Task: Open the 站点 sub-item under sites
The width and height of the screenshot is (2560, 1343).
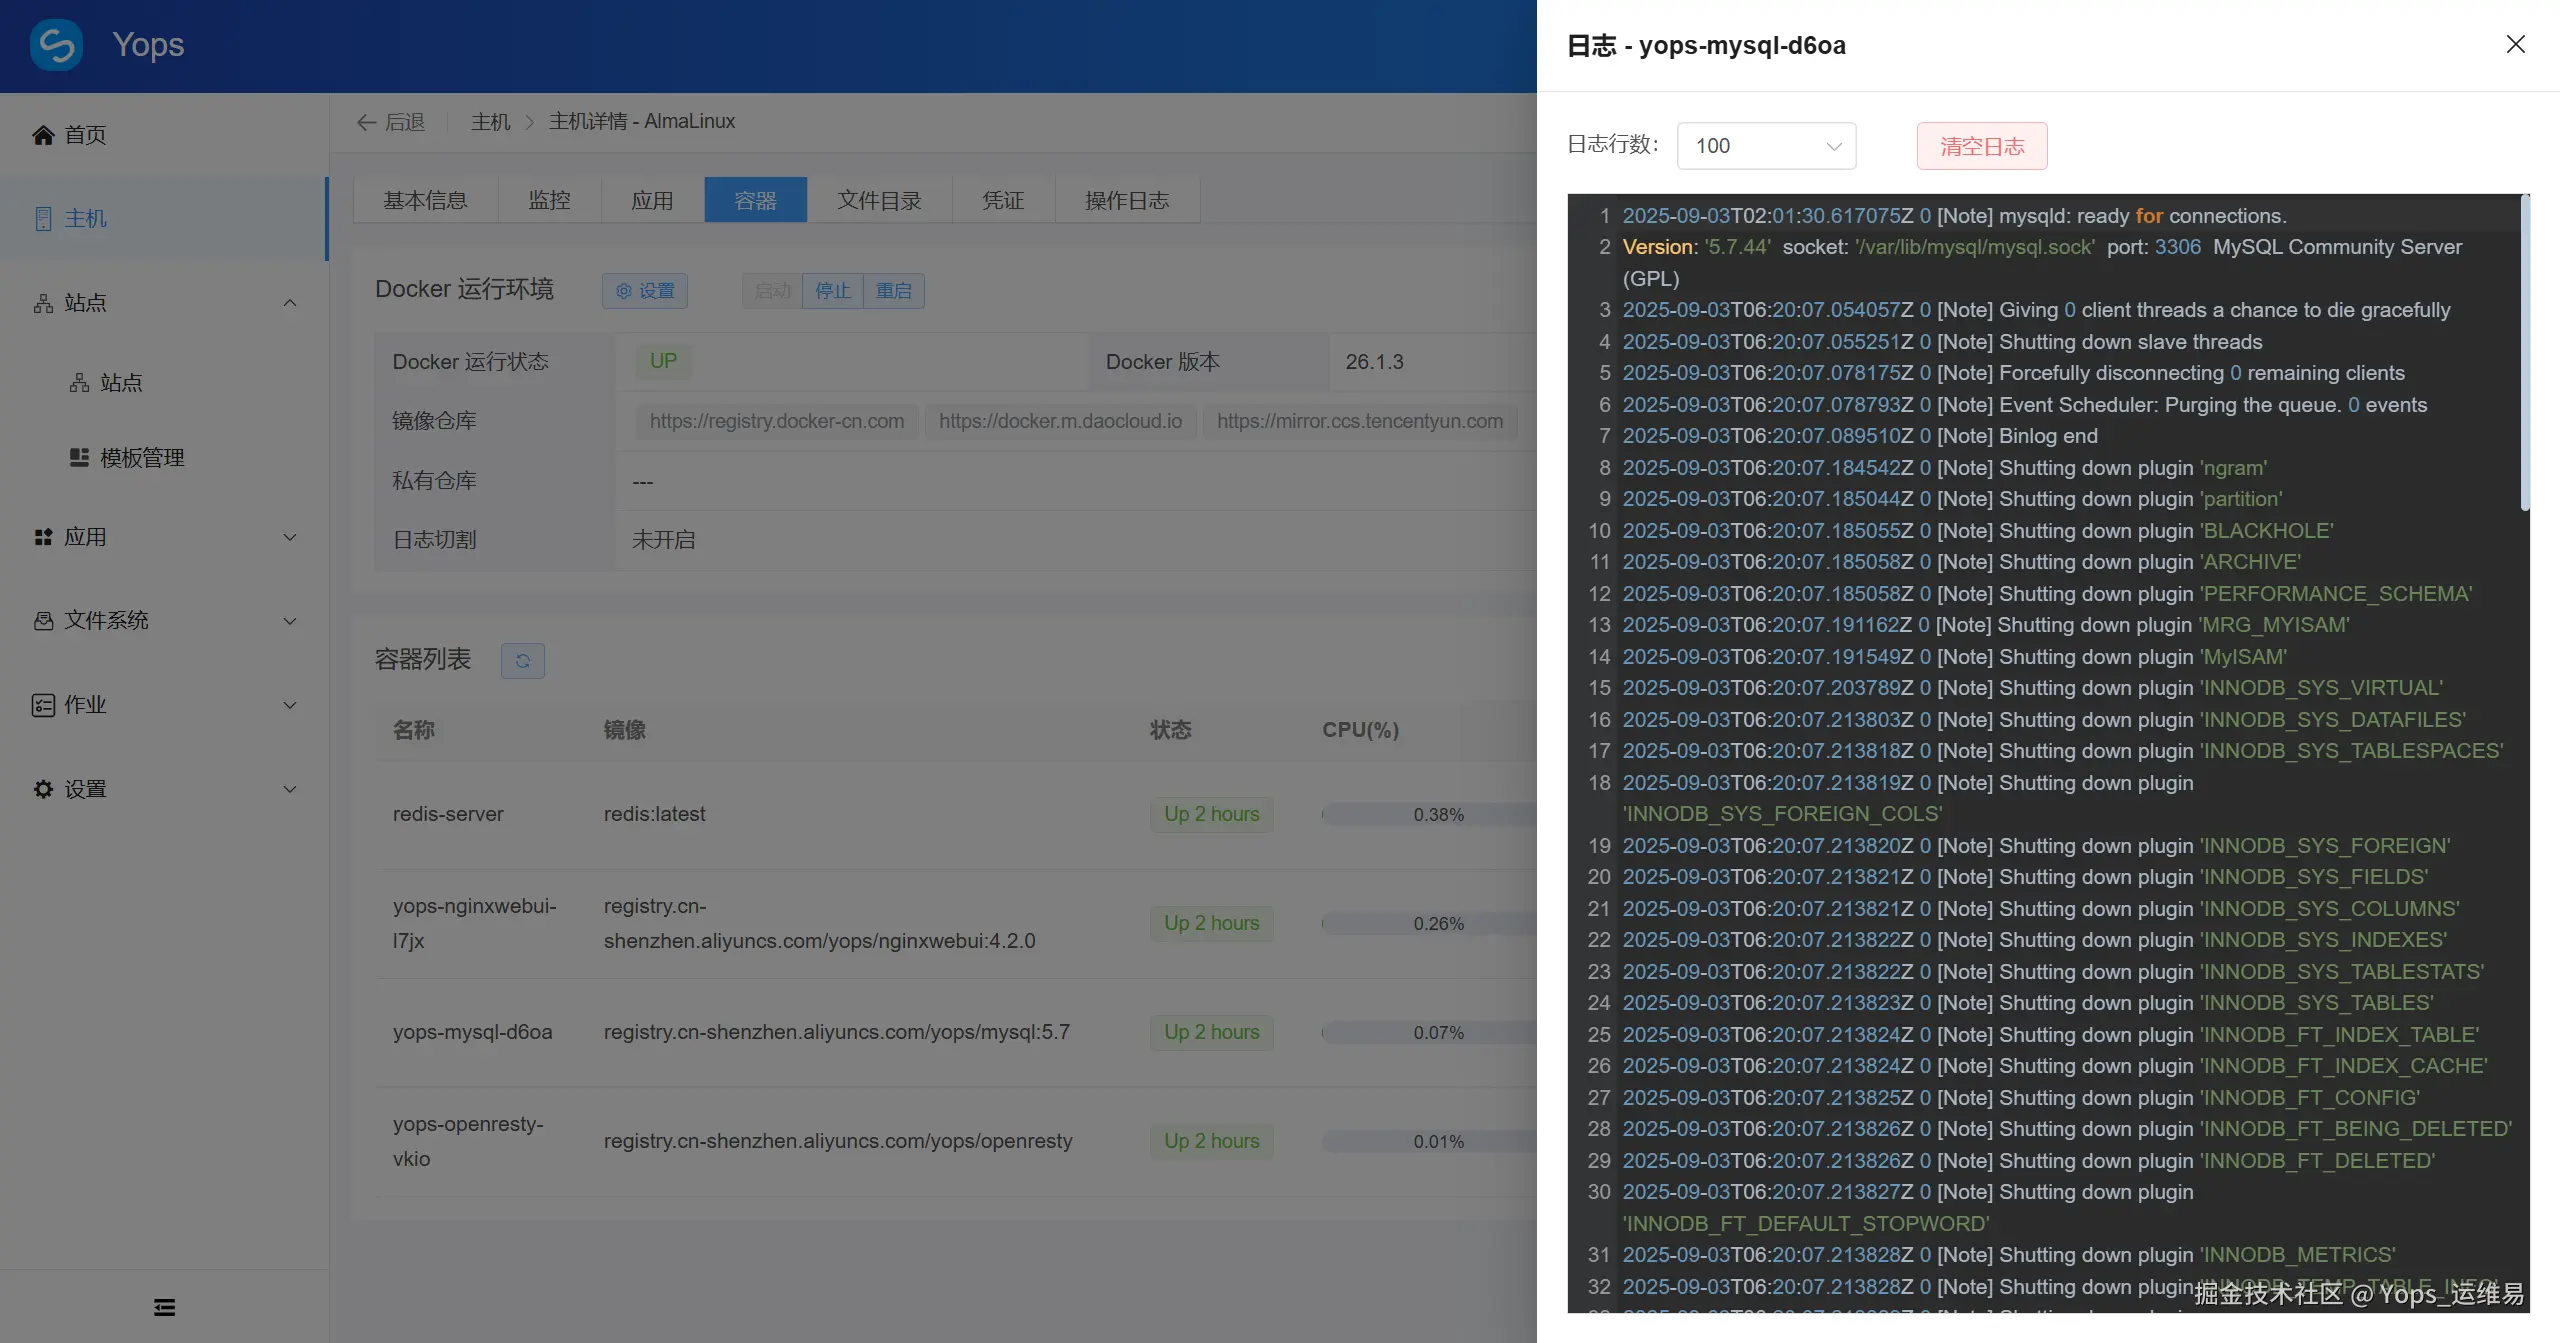Action: (120, 383)
